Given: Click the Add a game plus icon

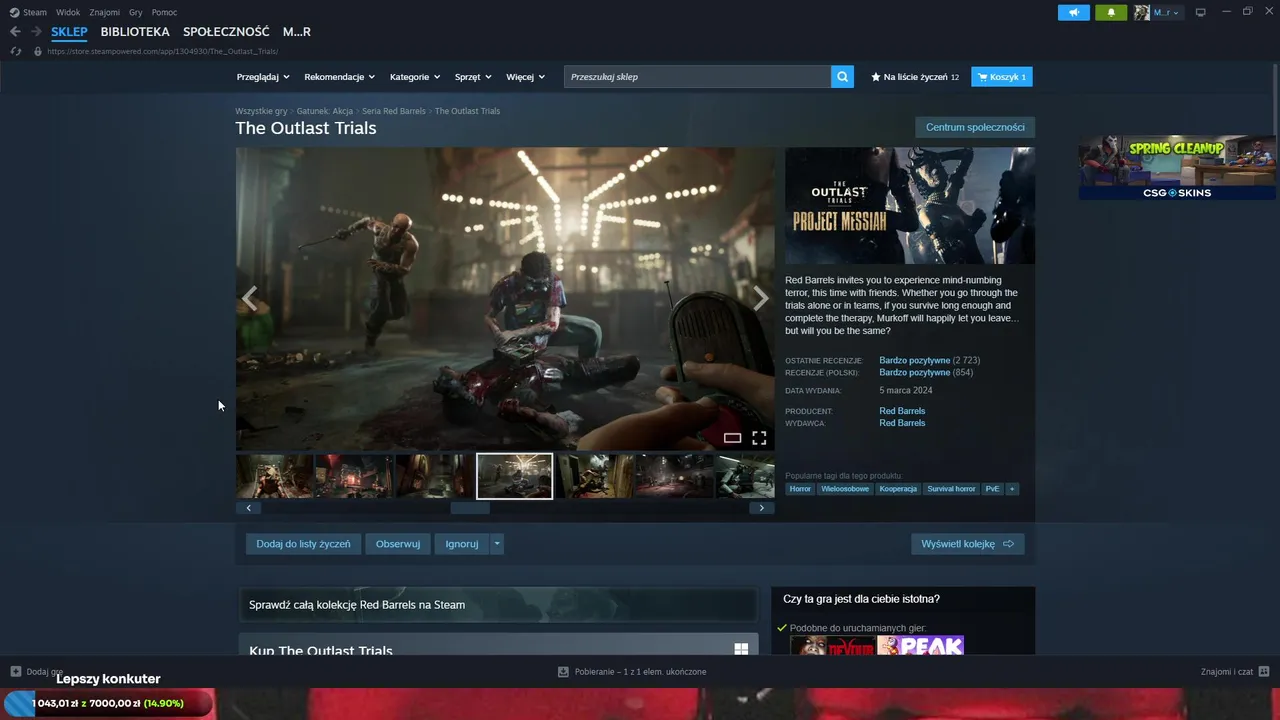Looking at the screenshot, I should coord(16,671).
